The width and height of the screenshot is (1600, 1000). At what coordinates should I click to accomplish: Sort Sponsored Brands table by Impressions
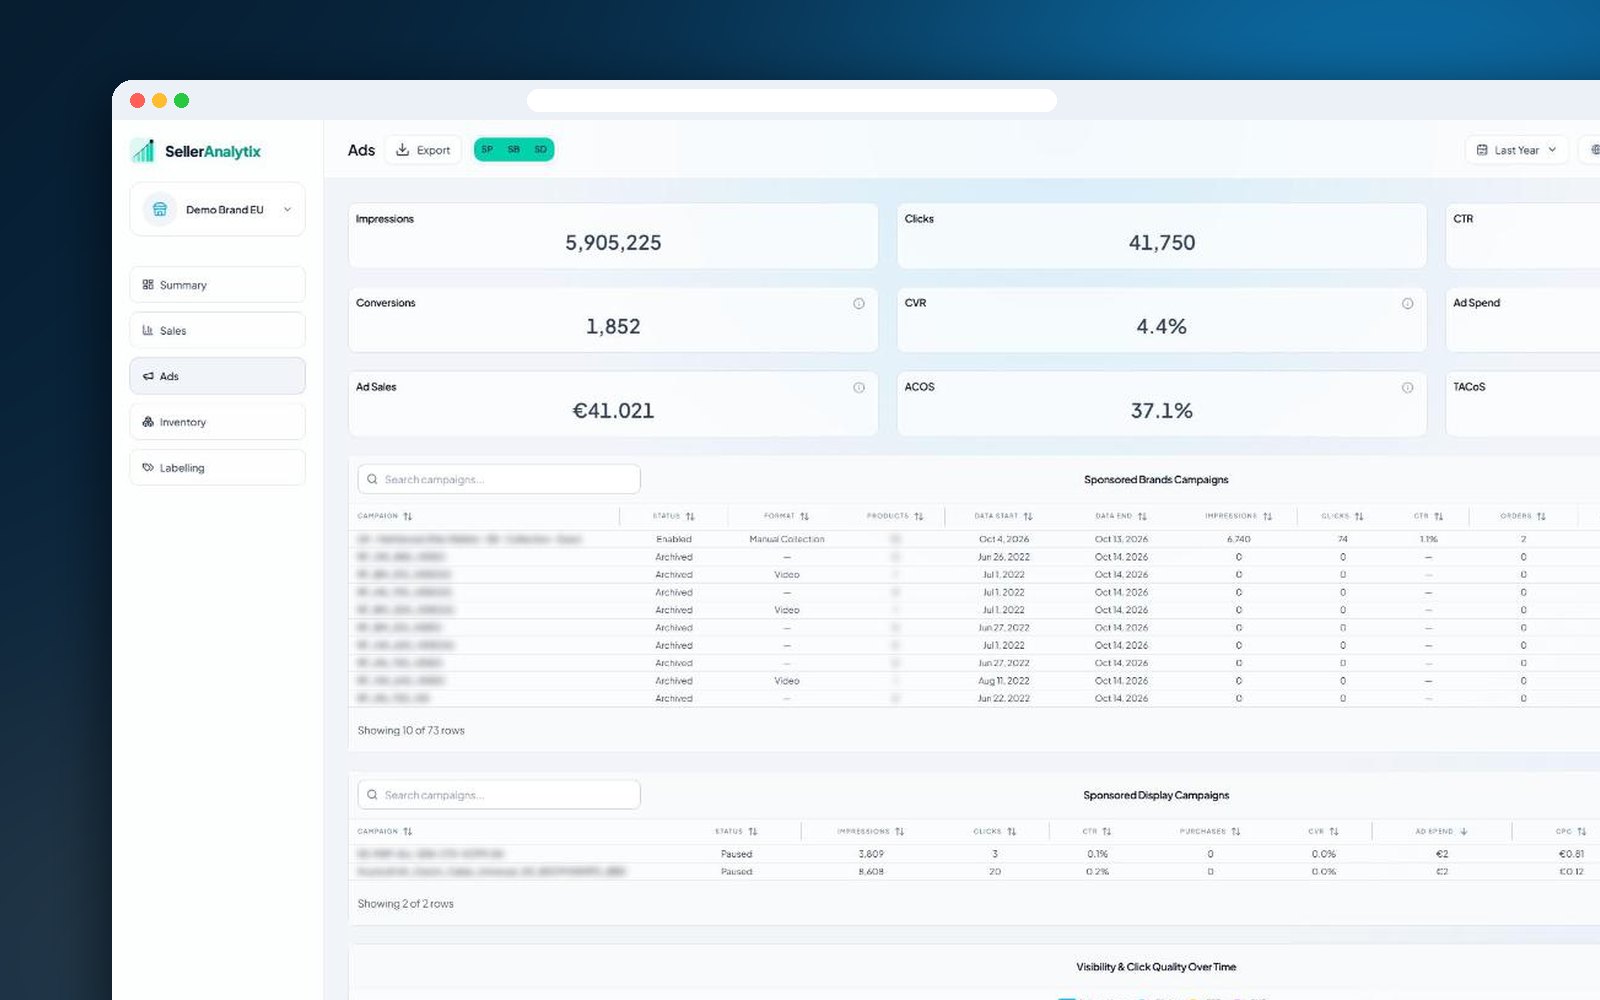tap(1238, 516)
